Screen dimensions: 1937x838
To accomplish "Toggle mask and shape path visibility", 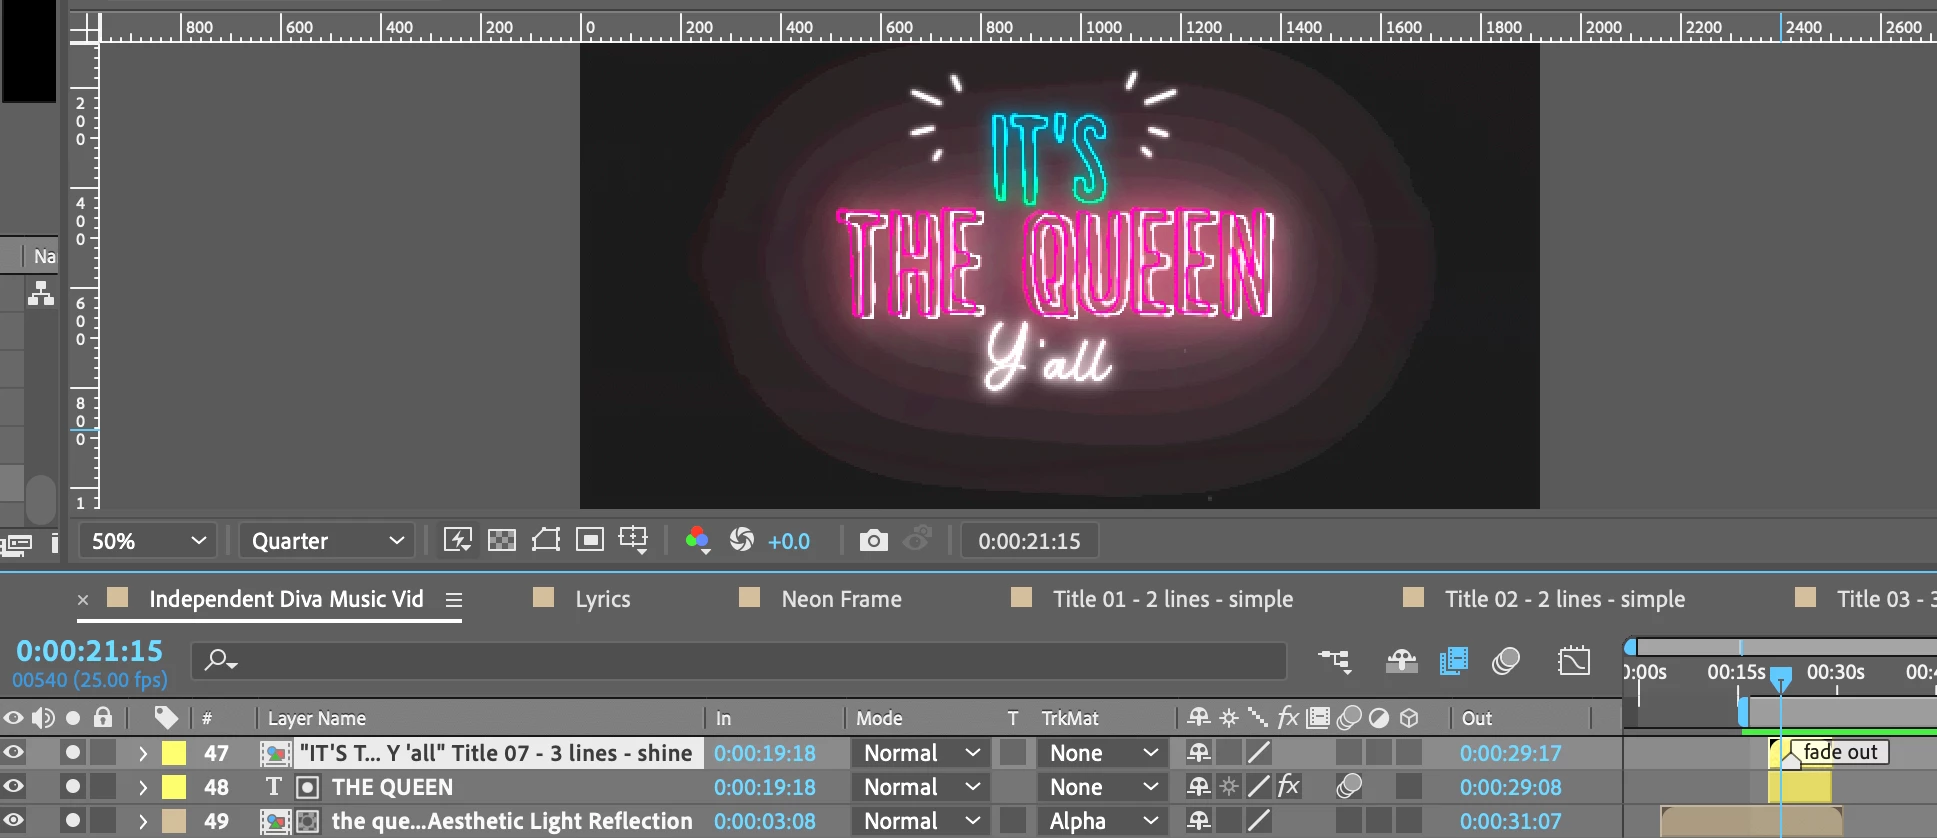I will point(546,540).
